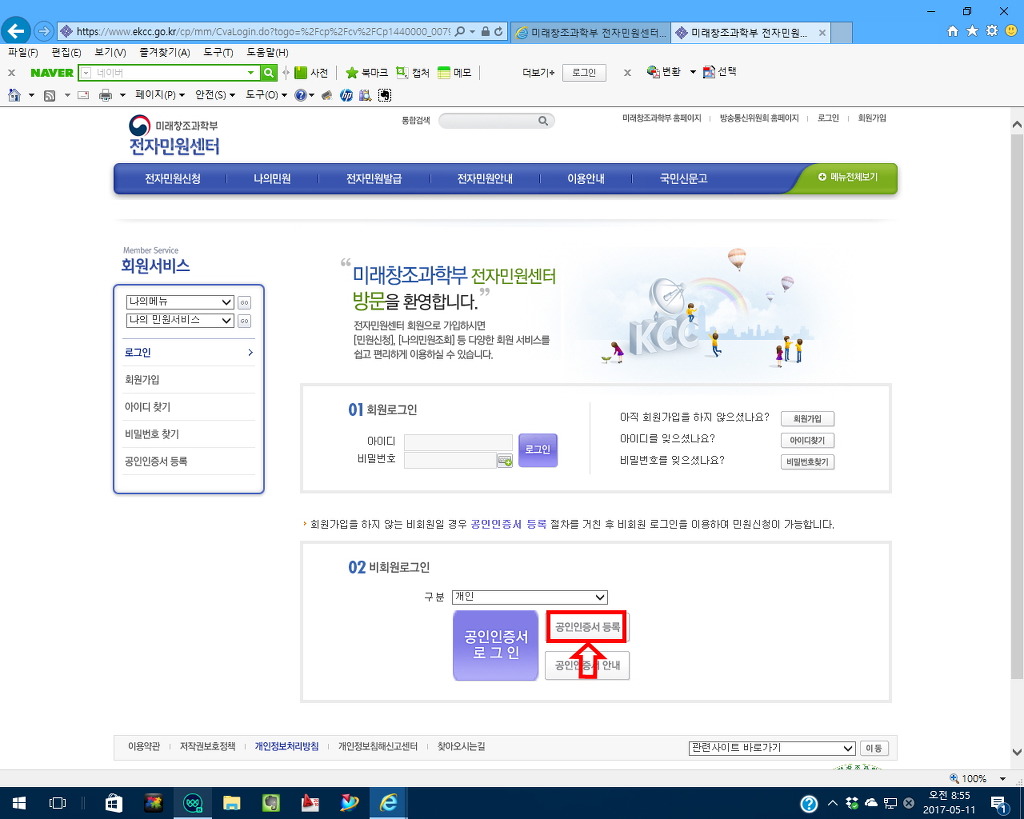Image resolution: width=1024 pixels, height=819 pixels.
Task: Click the green Naver search button
Action: (x=268, y=72)
